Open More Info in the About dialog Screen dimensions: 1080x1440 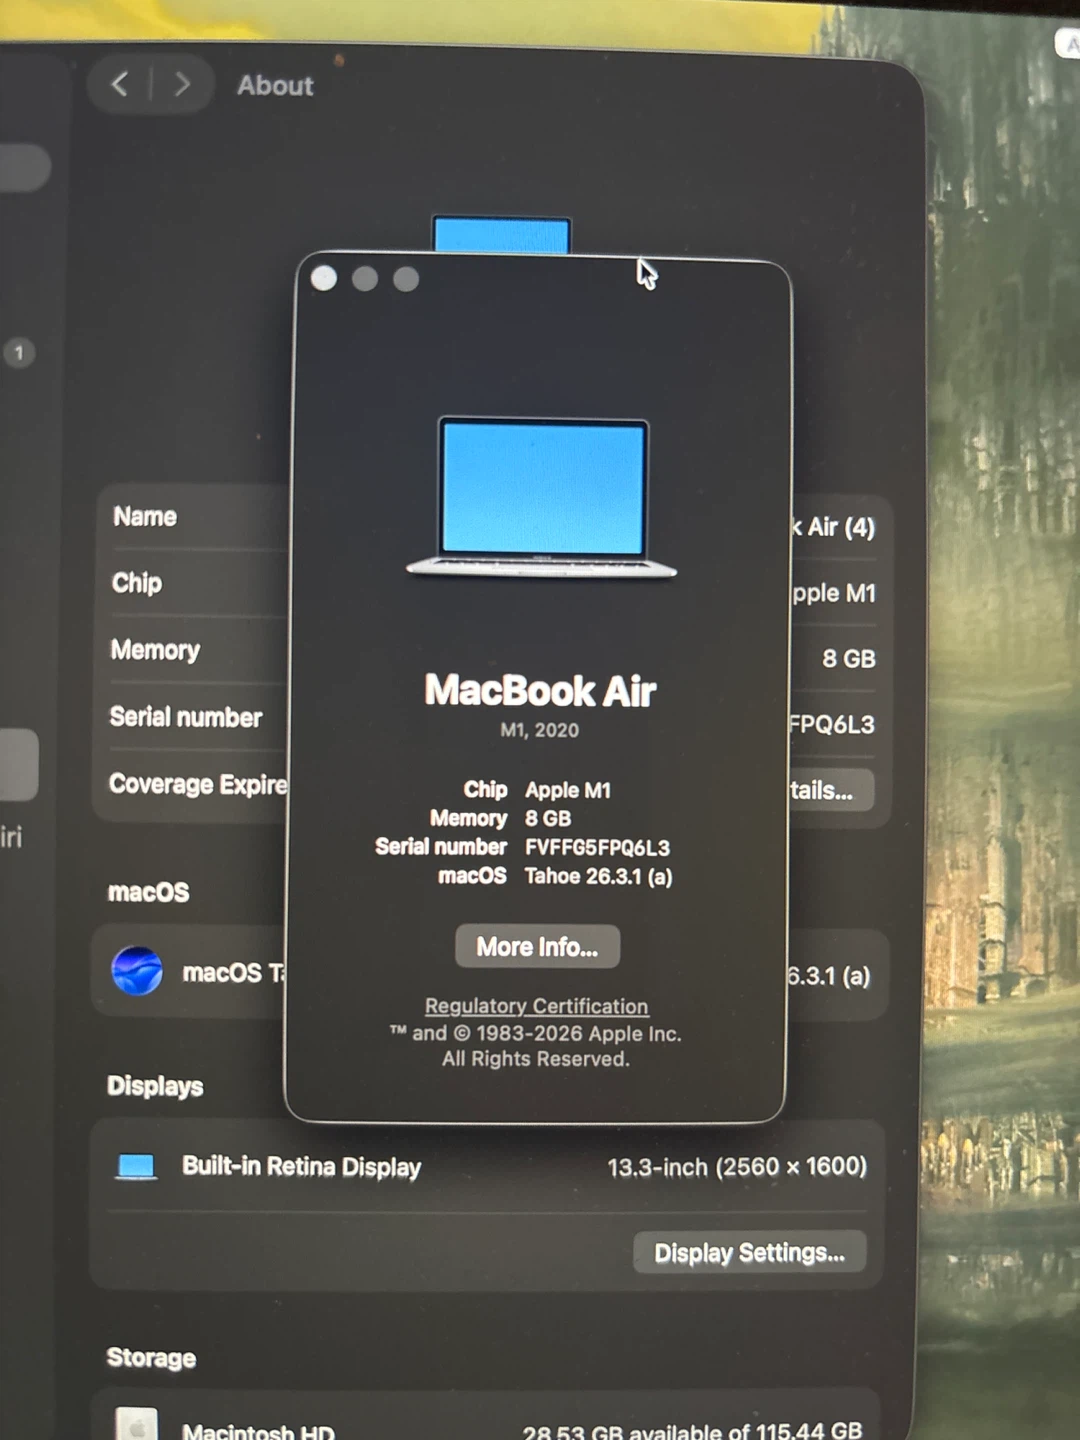point(537,946)
